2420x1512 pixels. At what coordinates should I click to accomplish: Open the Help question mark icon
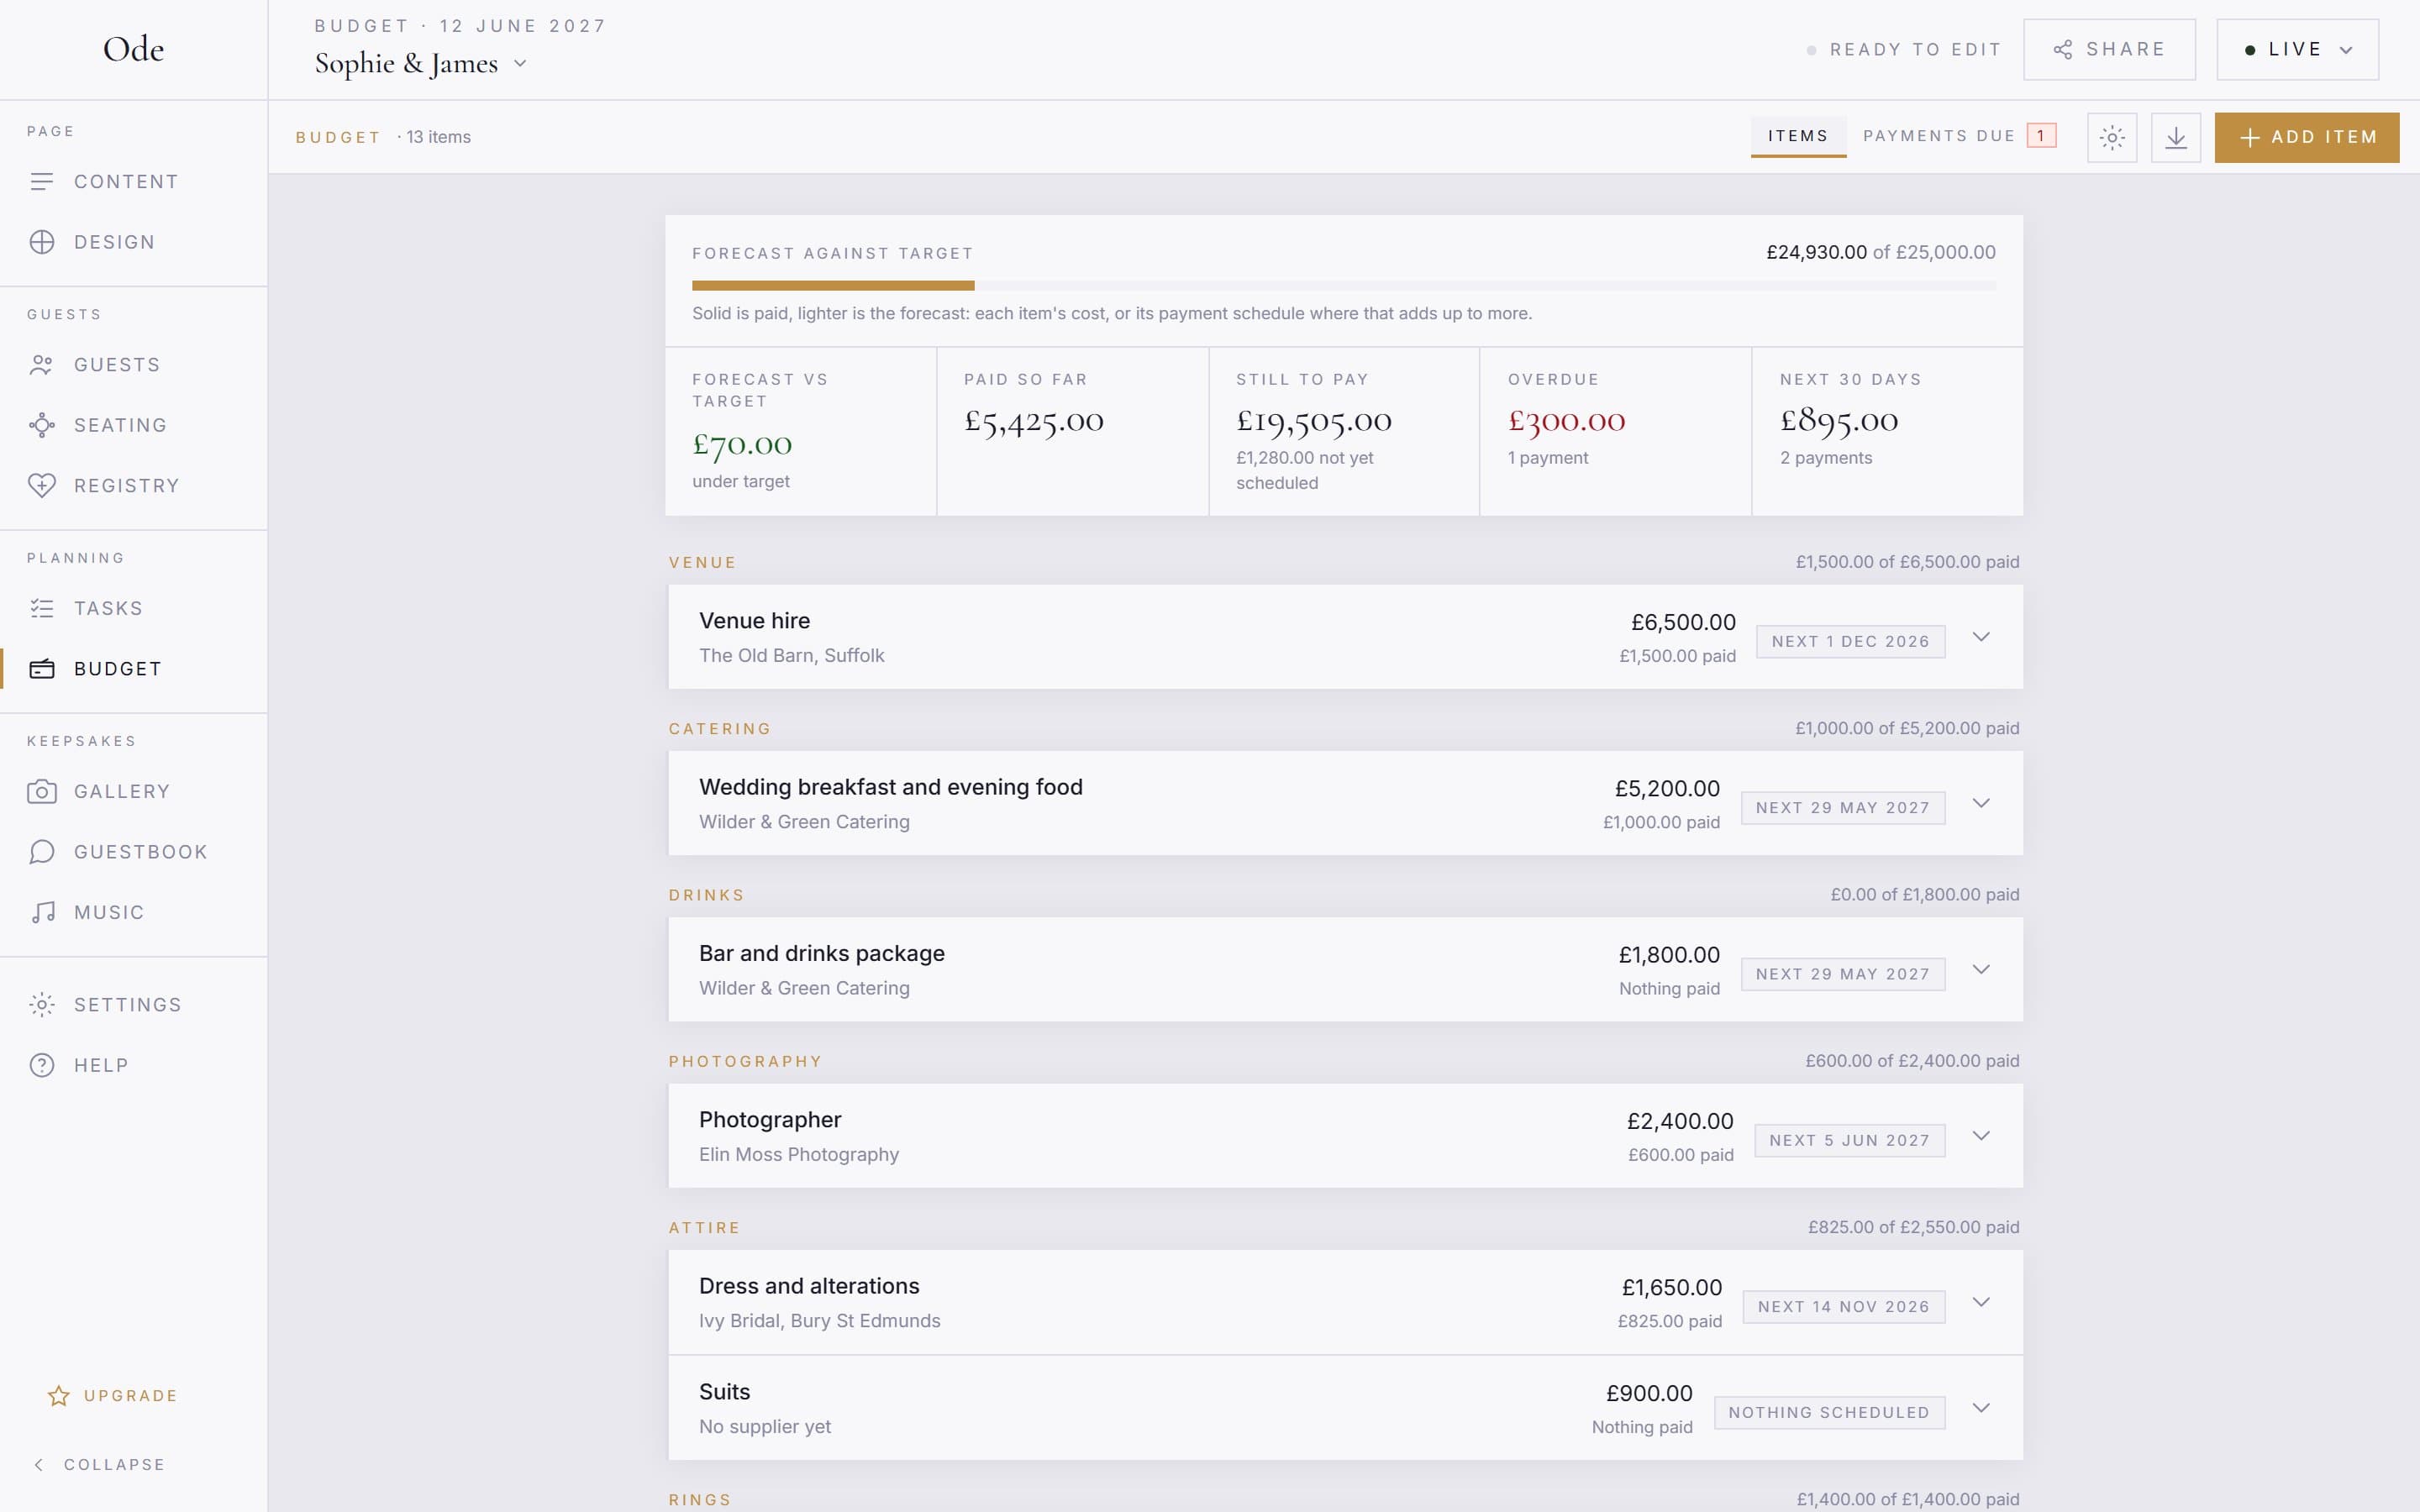tap(42, 1065)
